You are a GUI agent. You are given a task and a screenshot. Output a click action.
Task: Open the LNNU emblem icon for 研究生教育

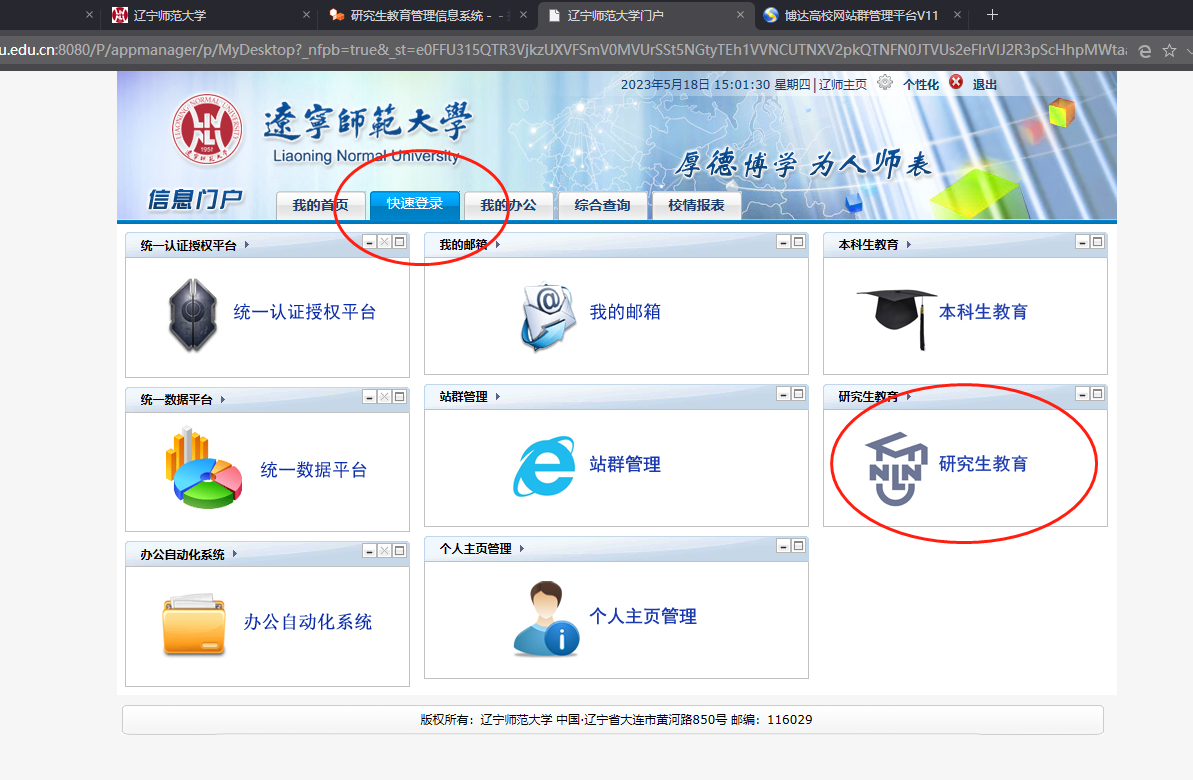[897, 468]
